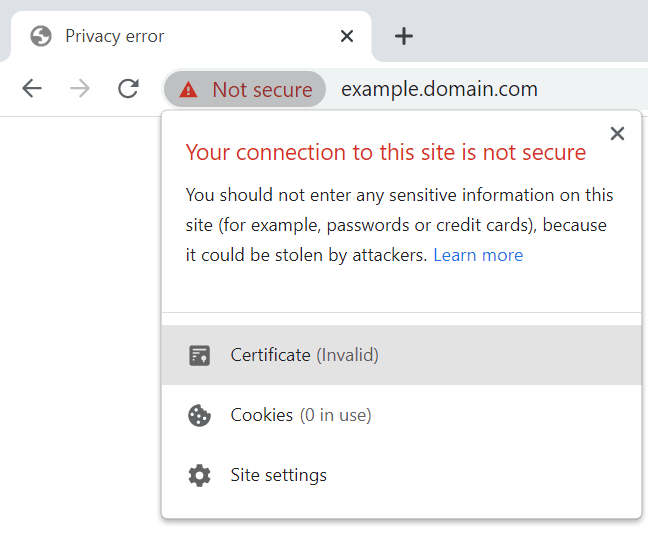This screenshot has width=648, height=543.
Task: Click the forward navigation arrow
Action: (80, 89)
